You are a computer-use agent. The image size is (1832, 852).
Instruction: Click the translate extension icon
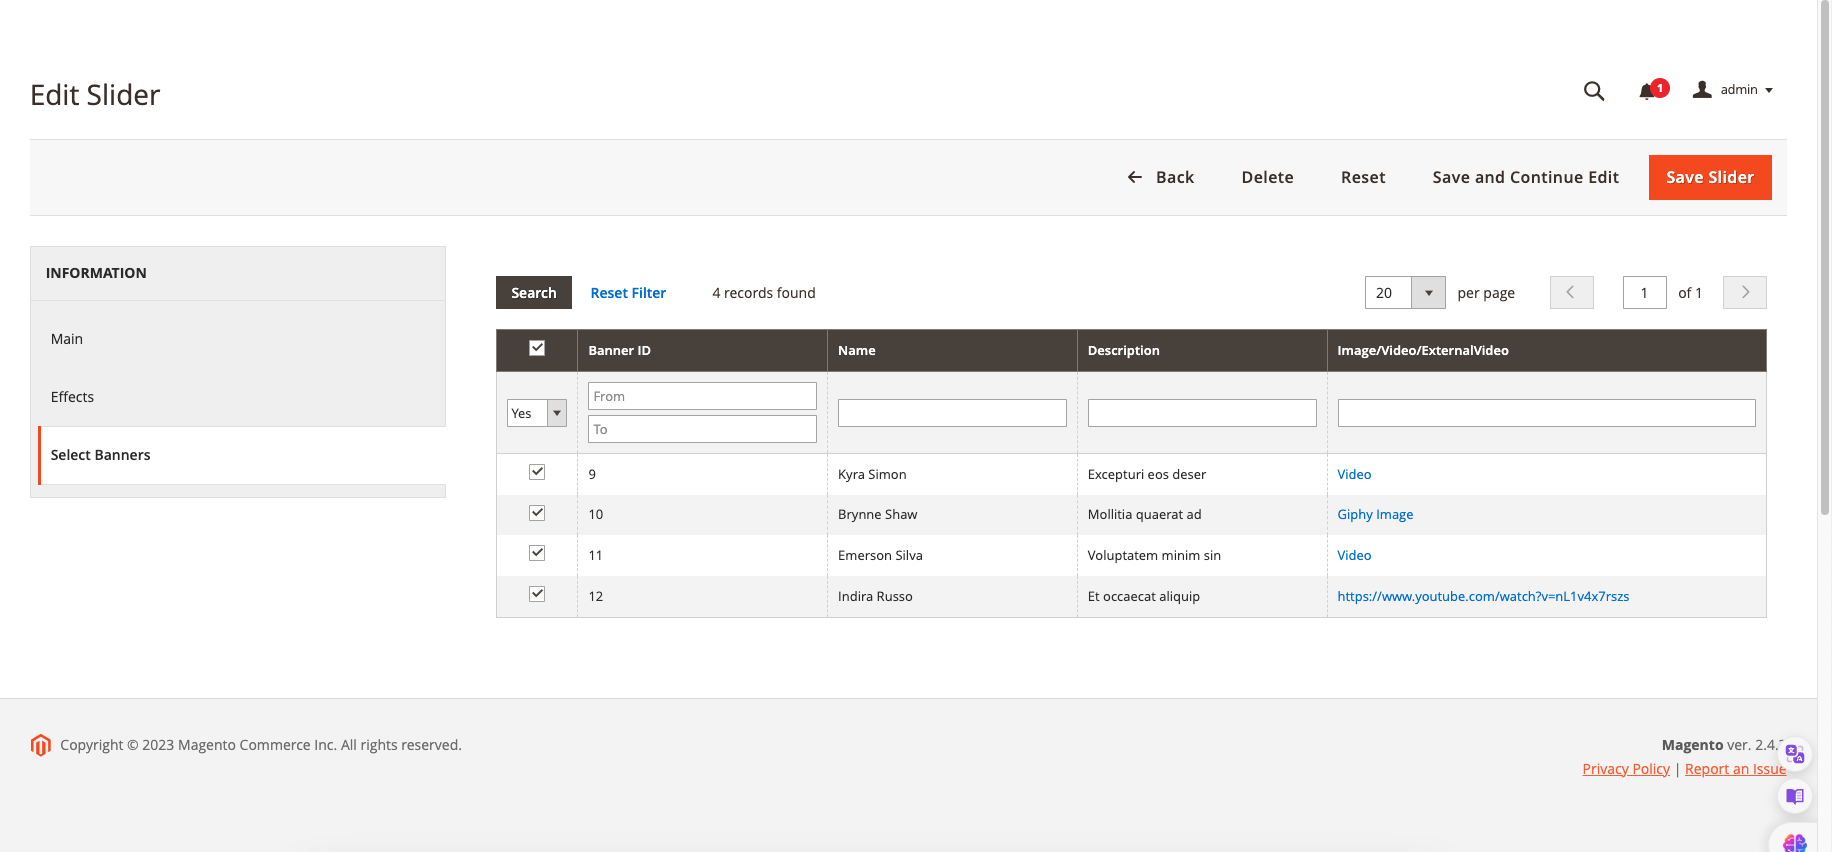click(1795, 754)
